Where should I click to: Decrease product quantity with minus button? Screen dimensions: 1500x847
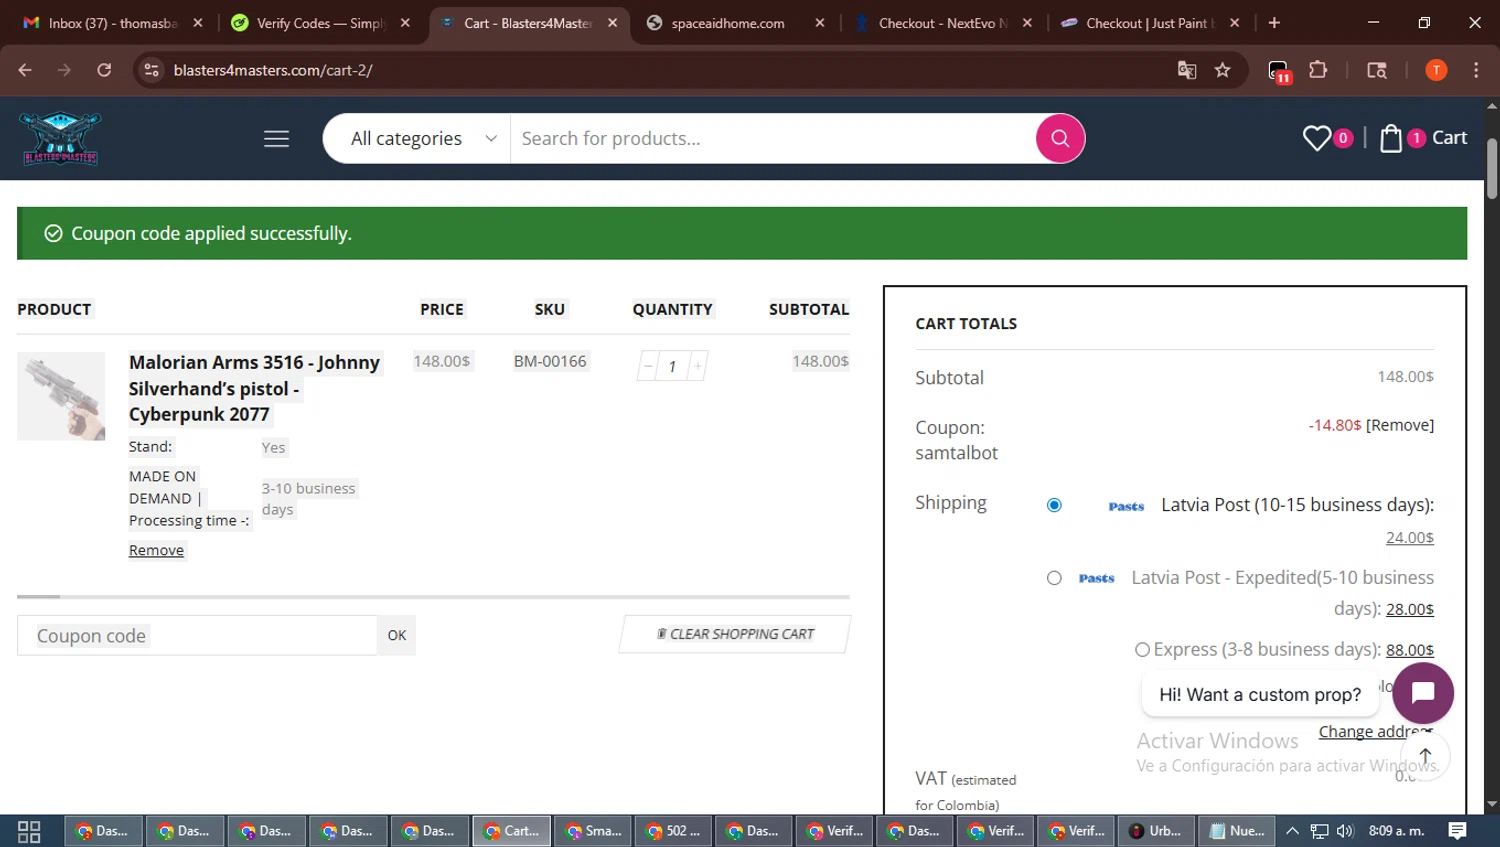pyautogui.click(x=648, y=366)
